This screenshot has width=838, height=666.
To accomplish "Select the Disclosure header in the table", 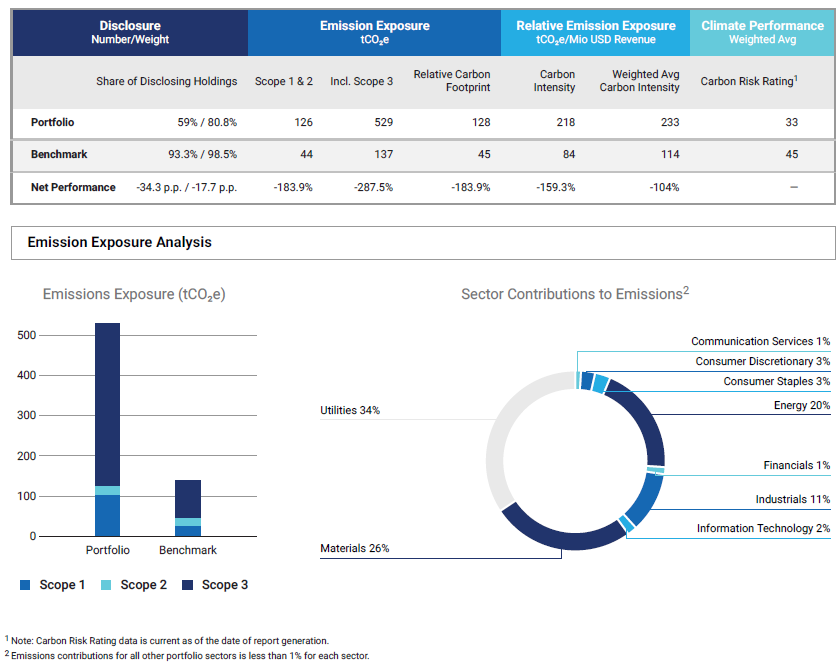I will coord(130,32).
